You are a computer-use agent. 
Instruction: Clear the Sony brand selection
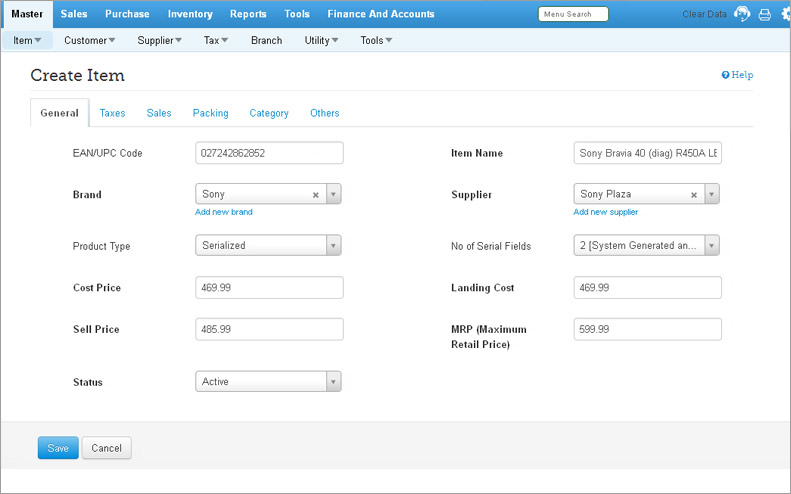click(316, 195)
